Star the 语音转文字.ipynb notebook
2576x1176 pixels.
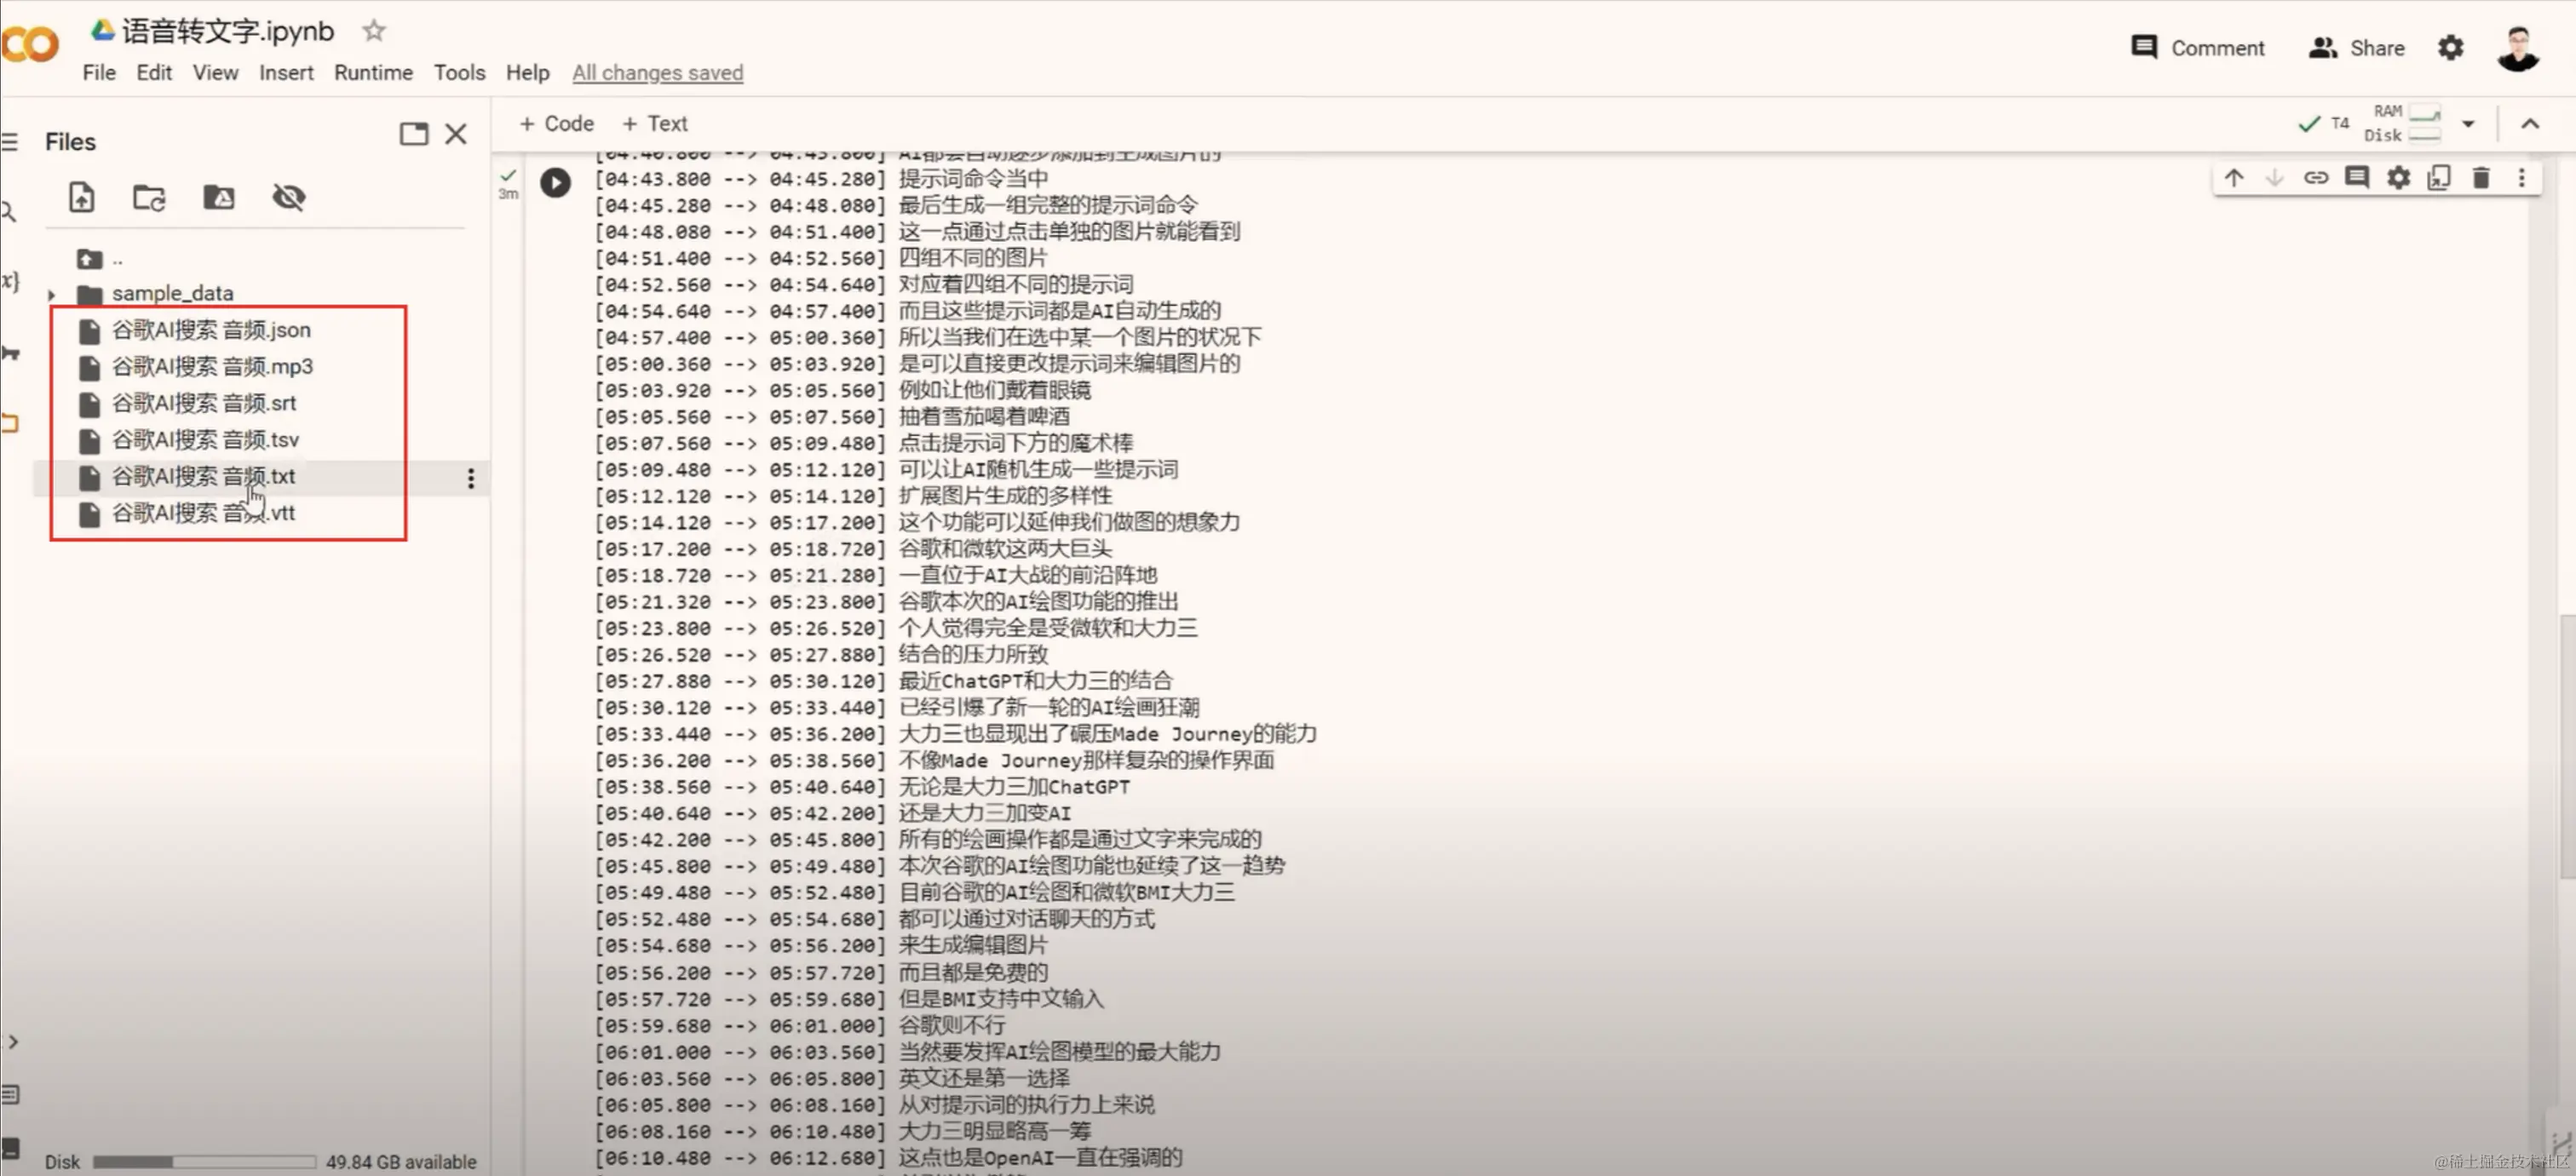point(374,31)
